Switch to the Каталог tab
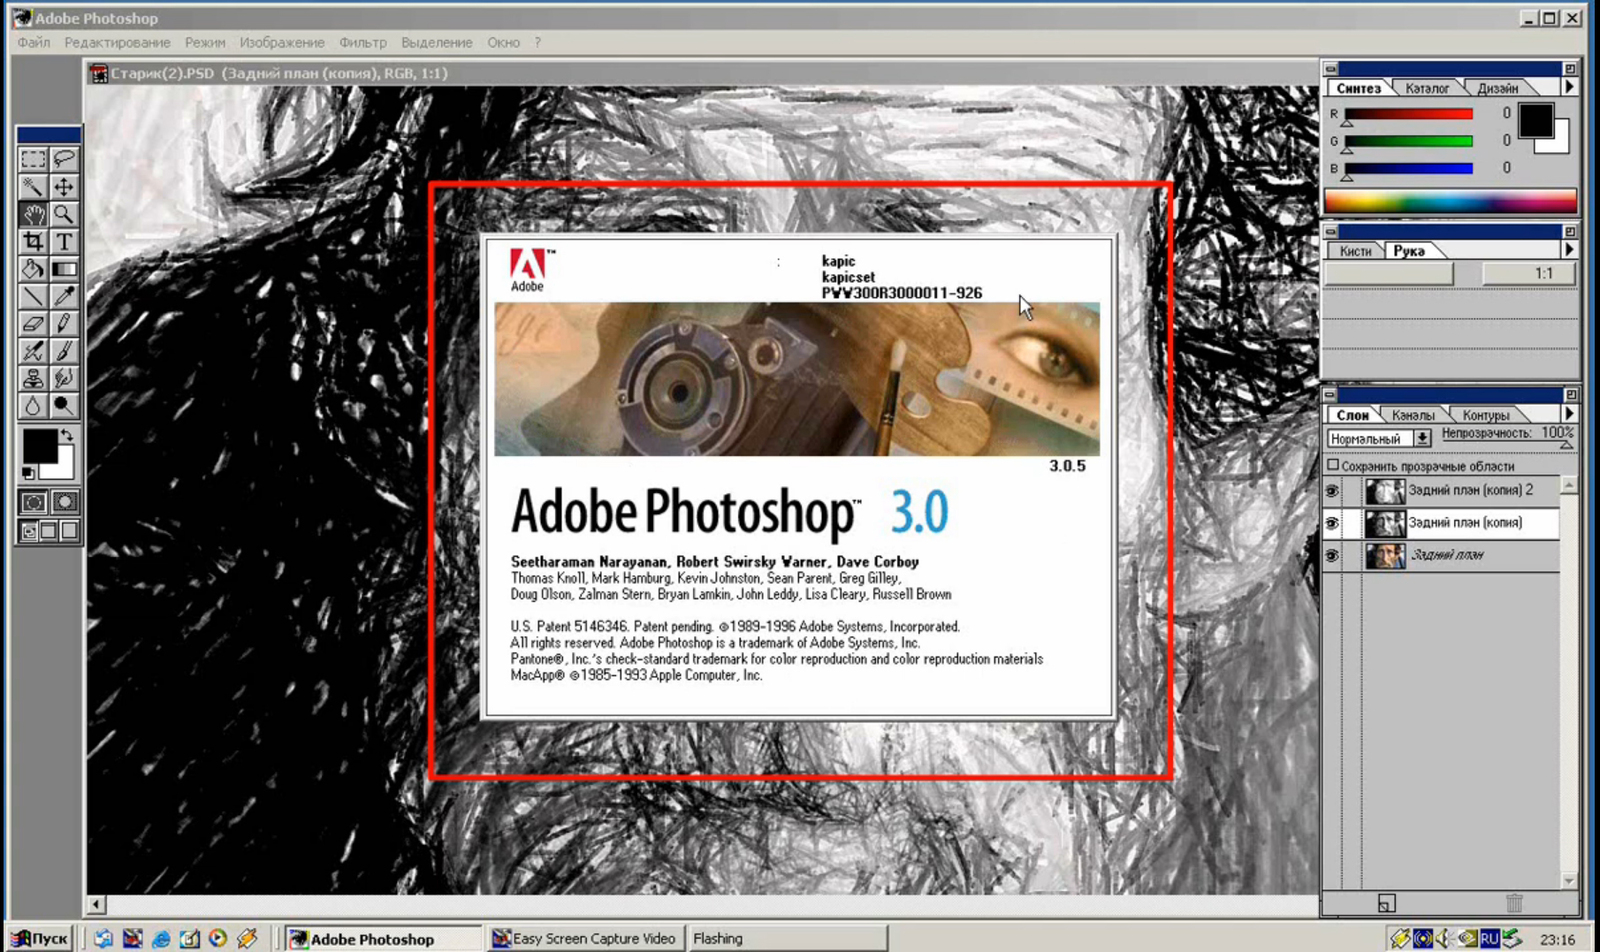The image size is (1600, 952). tap(1427, 88)
